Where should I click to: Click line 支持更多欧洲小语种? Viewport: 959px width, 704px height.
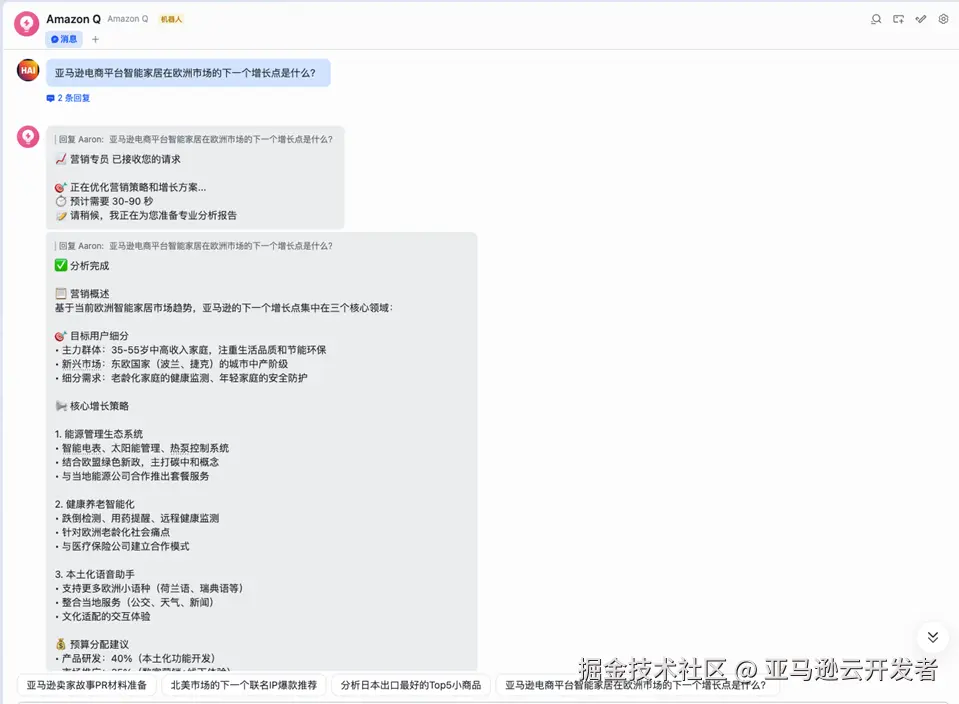(150, 588)
